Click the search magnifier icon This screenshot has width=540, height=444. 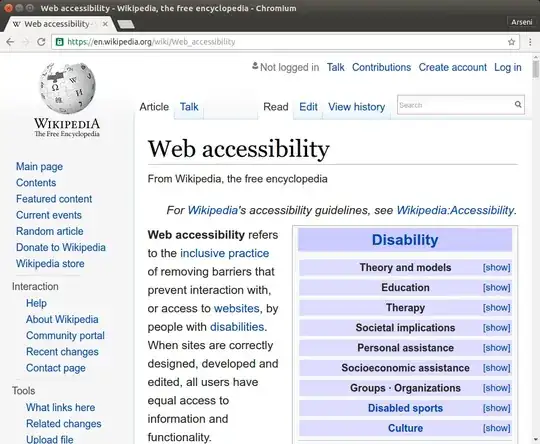pyautogui.click(x=518, y=104)
